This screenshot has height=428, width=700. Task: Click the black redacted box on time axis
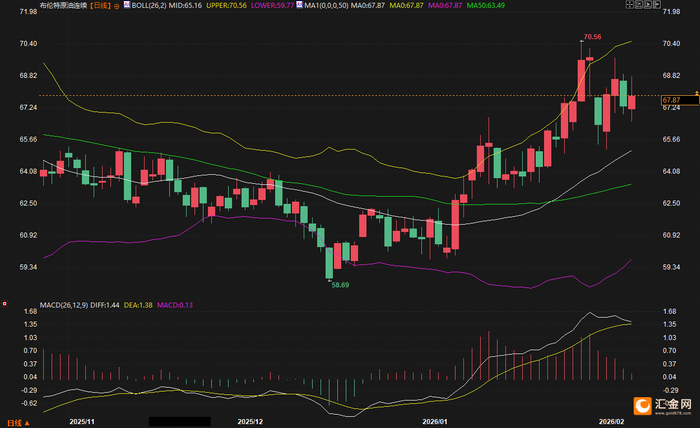tap(179, 422)
